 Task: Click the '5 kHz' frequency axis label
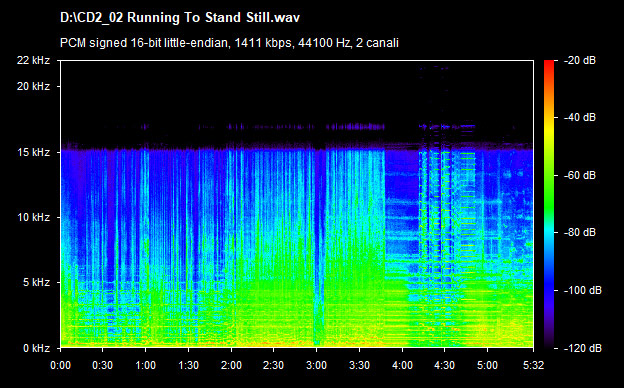click(36, 283)
